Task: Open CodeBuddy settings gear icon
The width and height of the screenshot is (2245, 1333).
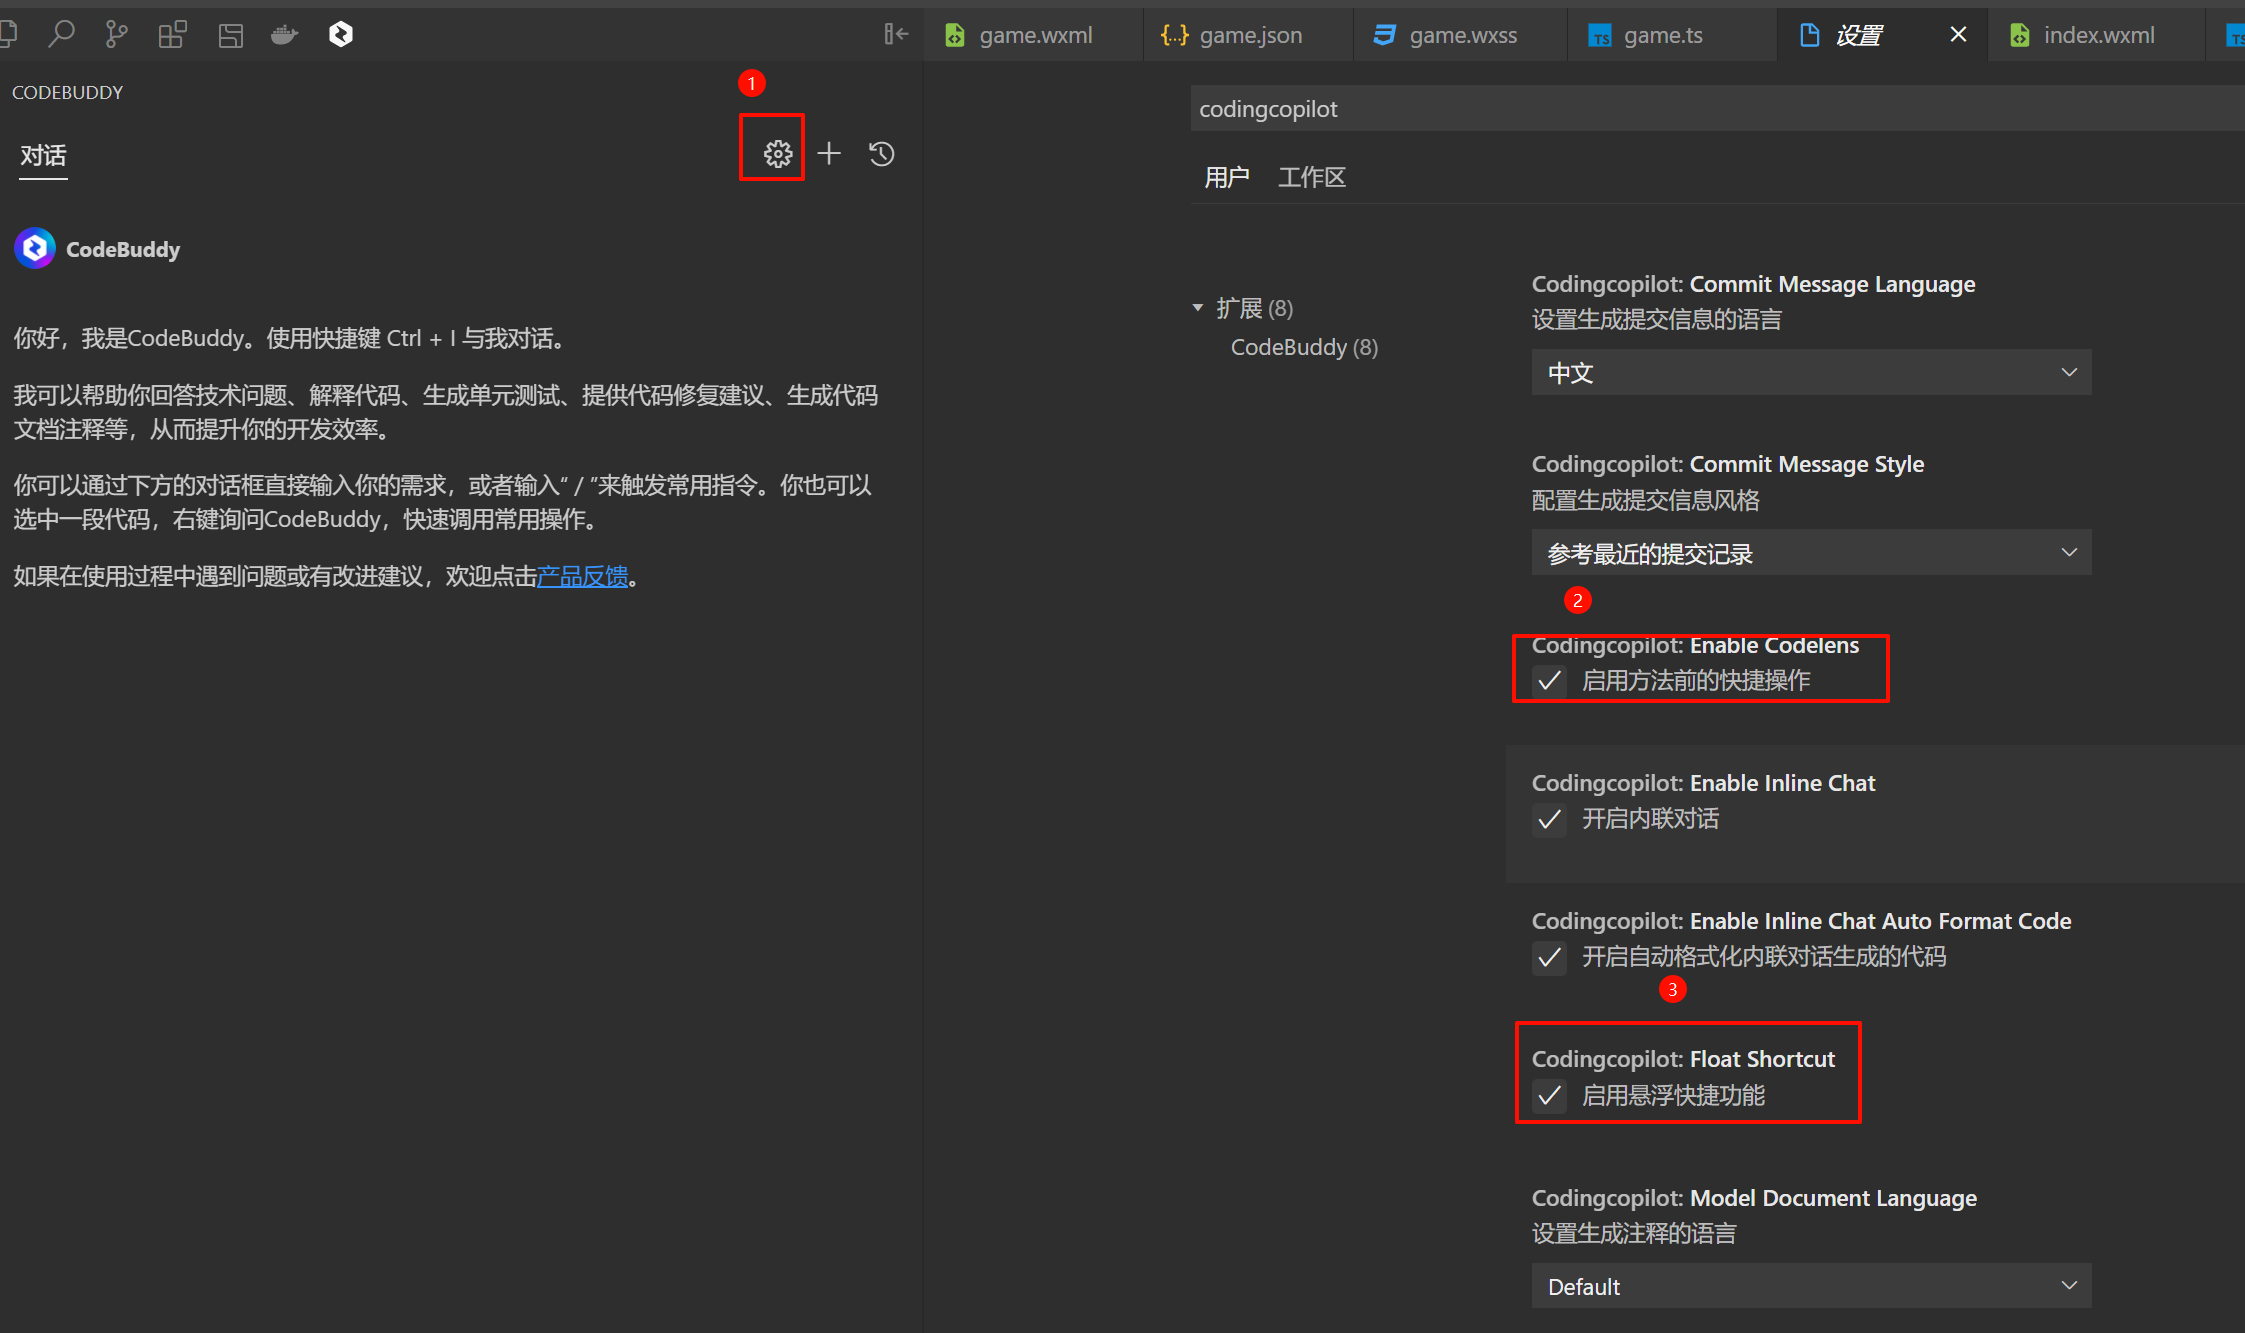Action: [777, 153]
